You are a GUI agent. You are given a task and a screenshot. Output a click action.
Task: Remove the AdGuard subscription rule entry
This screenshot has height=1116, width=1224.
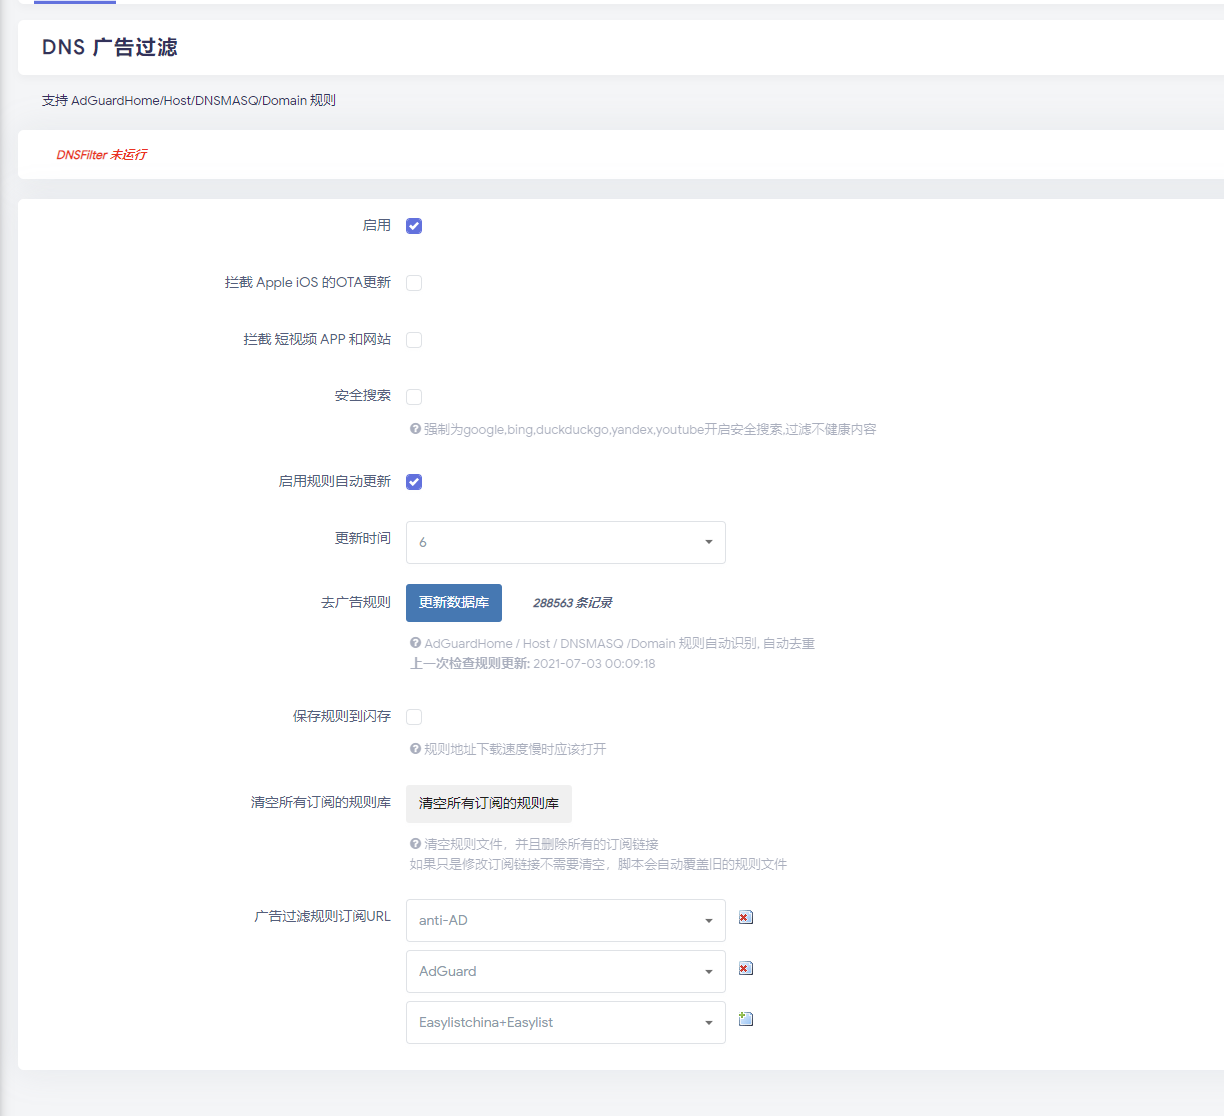point(745,968)
